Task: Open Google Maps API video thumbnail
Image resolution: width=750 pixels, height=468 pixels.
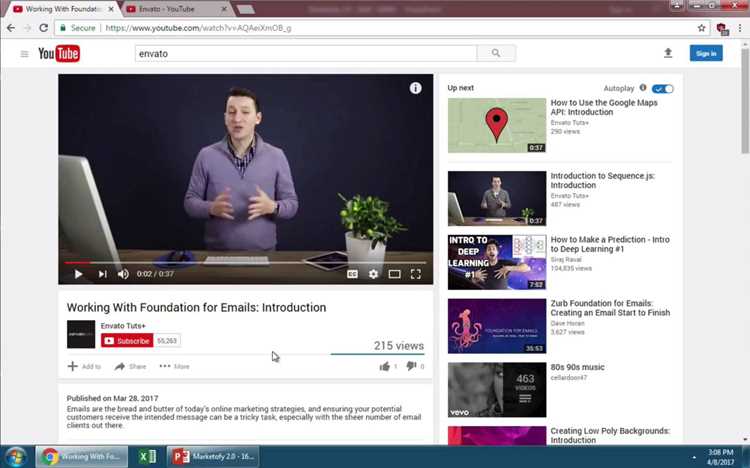Action: (x=496, y=125)
